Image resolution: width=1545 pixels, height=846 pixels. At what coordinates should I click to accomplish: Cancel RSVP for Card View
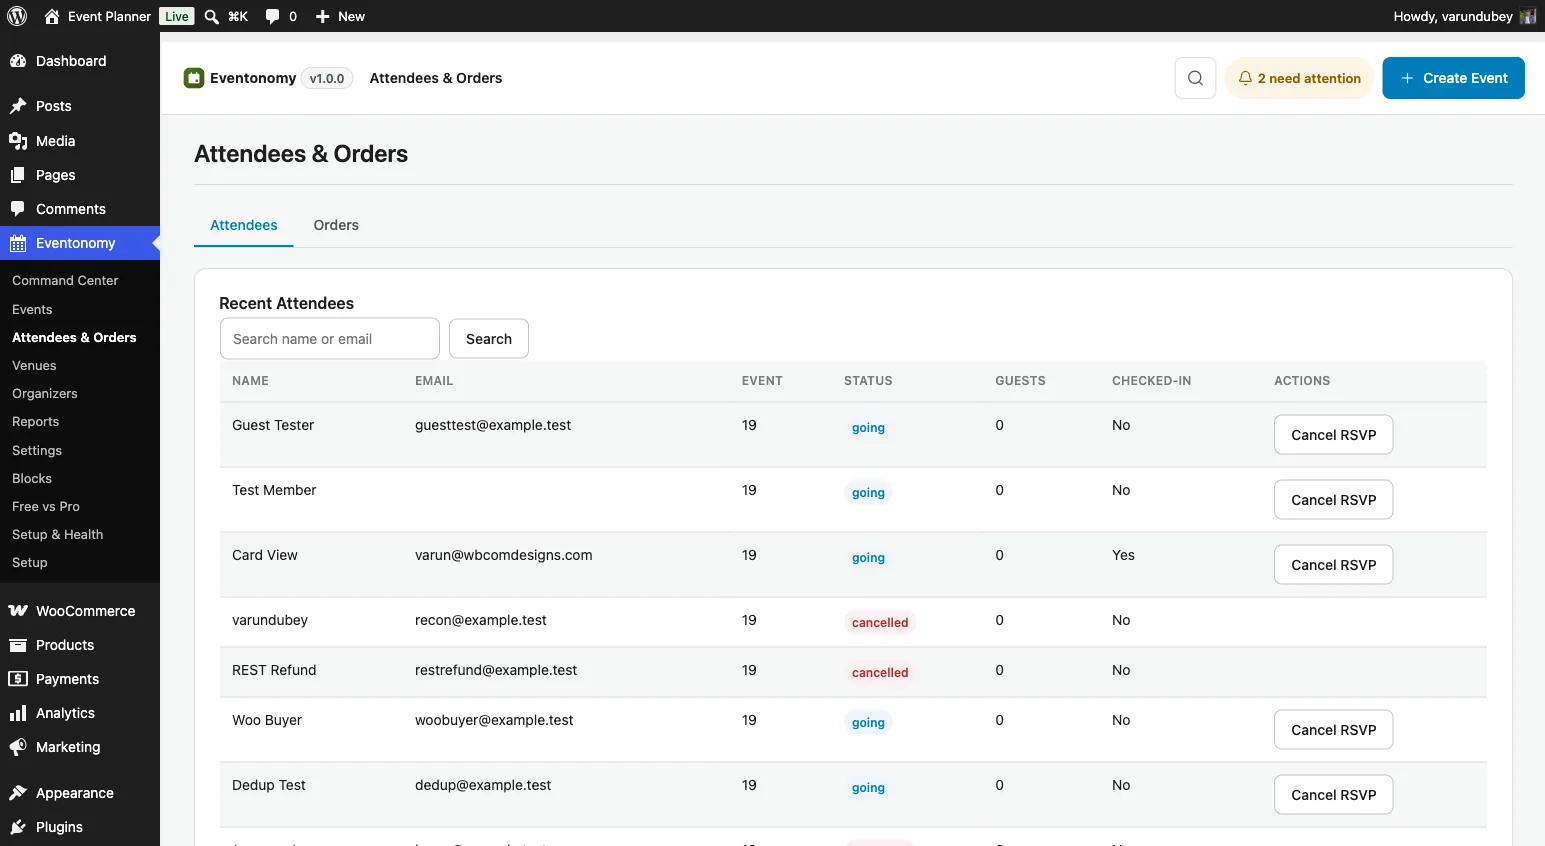(1333, 565)
